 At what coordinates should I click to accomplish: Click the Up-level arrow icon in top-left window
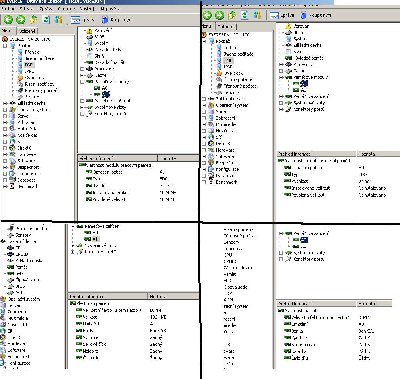[x=33, y=20]
